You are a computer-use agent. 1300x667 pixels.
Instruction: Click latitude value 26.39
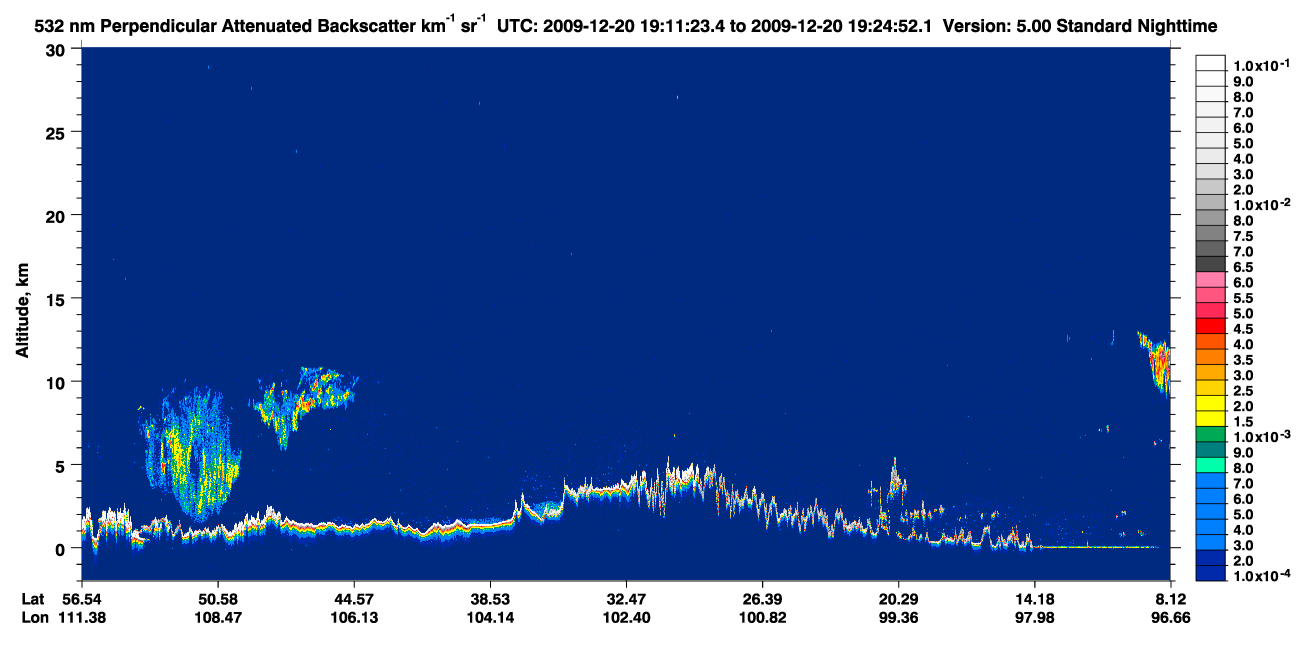pos(762,599)
